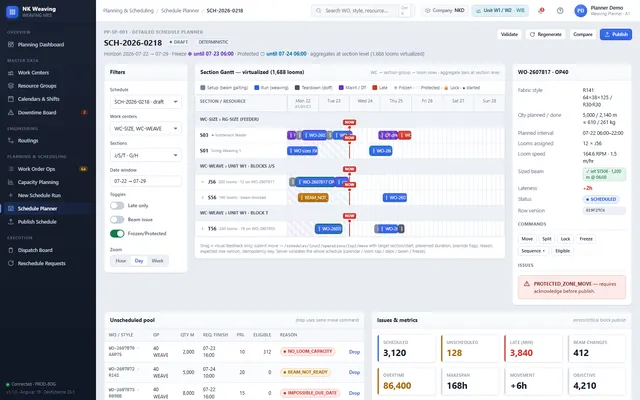This screenshot has height=400, width=640.
Task: Click the NK Weaving app logo icon
Action: (x=12, y=12)
